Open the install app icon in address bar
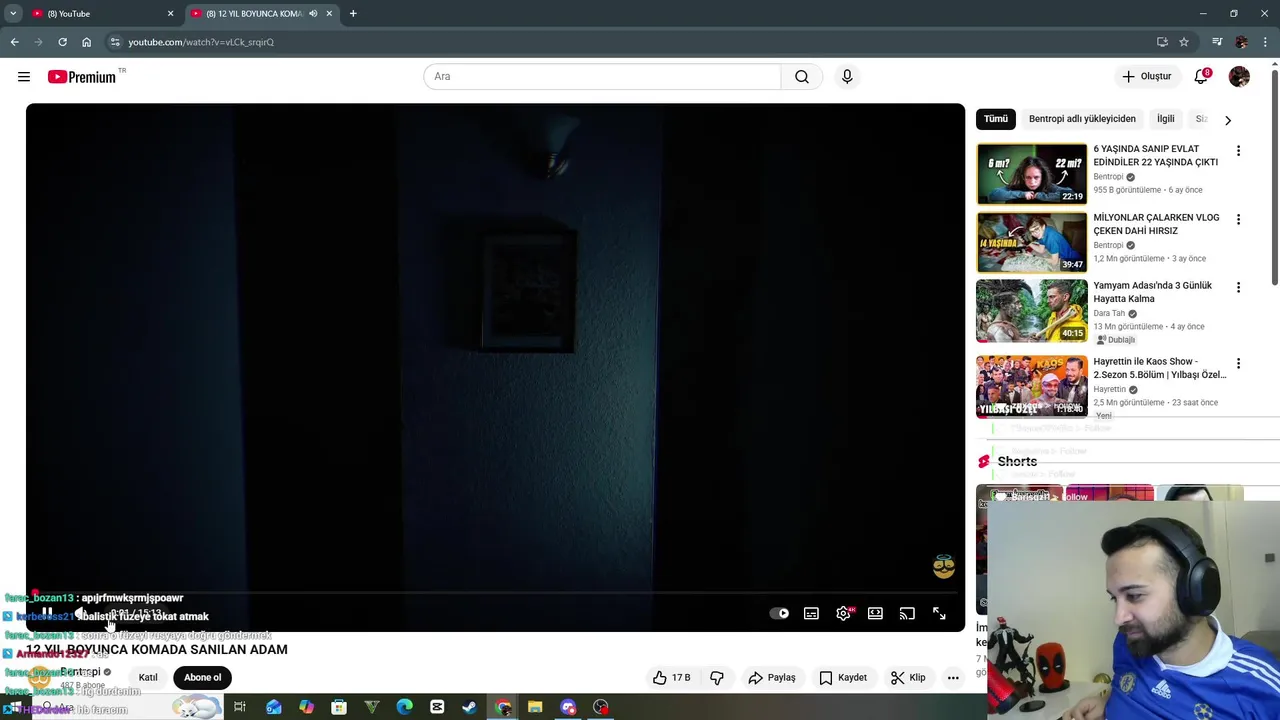The height and width of the screenshot is (720, 1280). tap(1162, 42)
